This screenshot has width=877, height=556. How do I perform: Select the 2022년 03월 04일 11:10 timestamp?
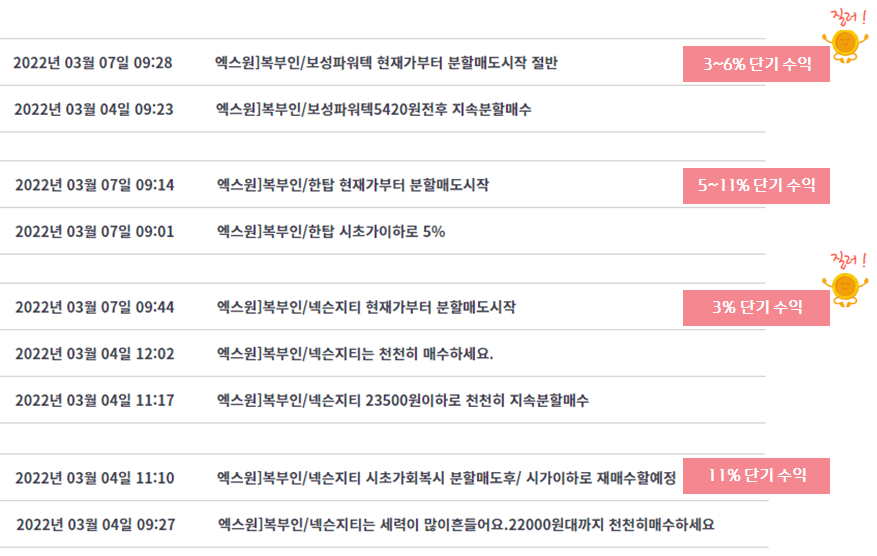(95, 478)
